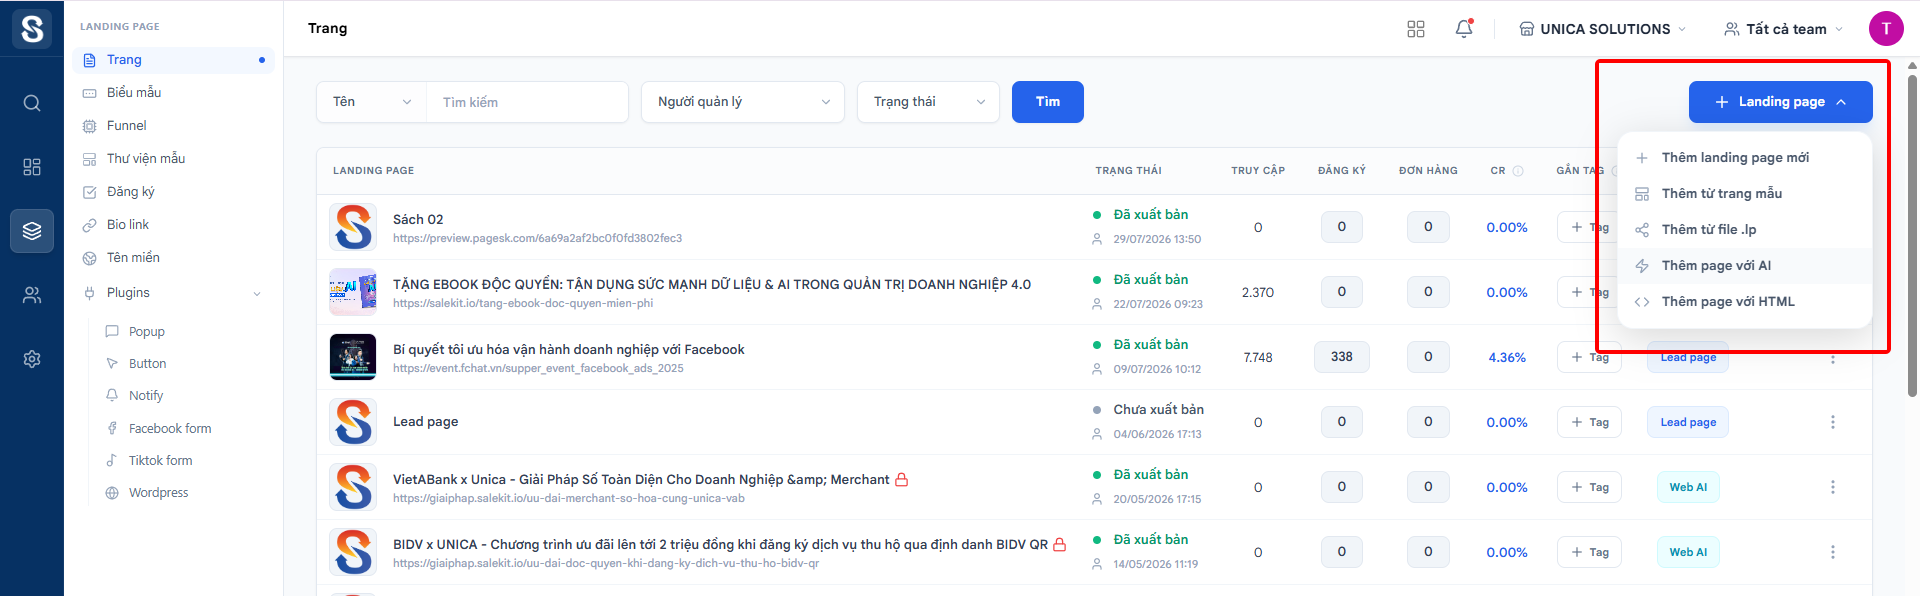Add Tag to Lead page row
Screen dimensions: 1920x596
tap(1590, 422)
